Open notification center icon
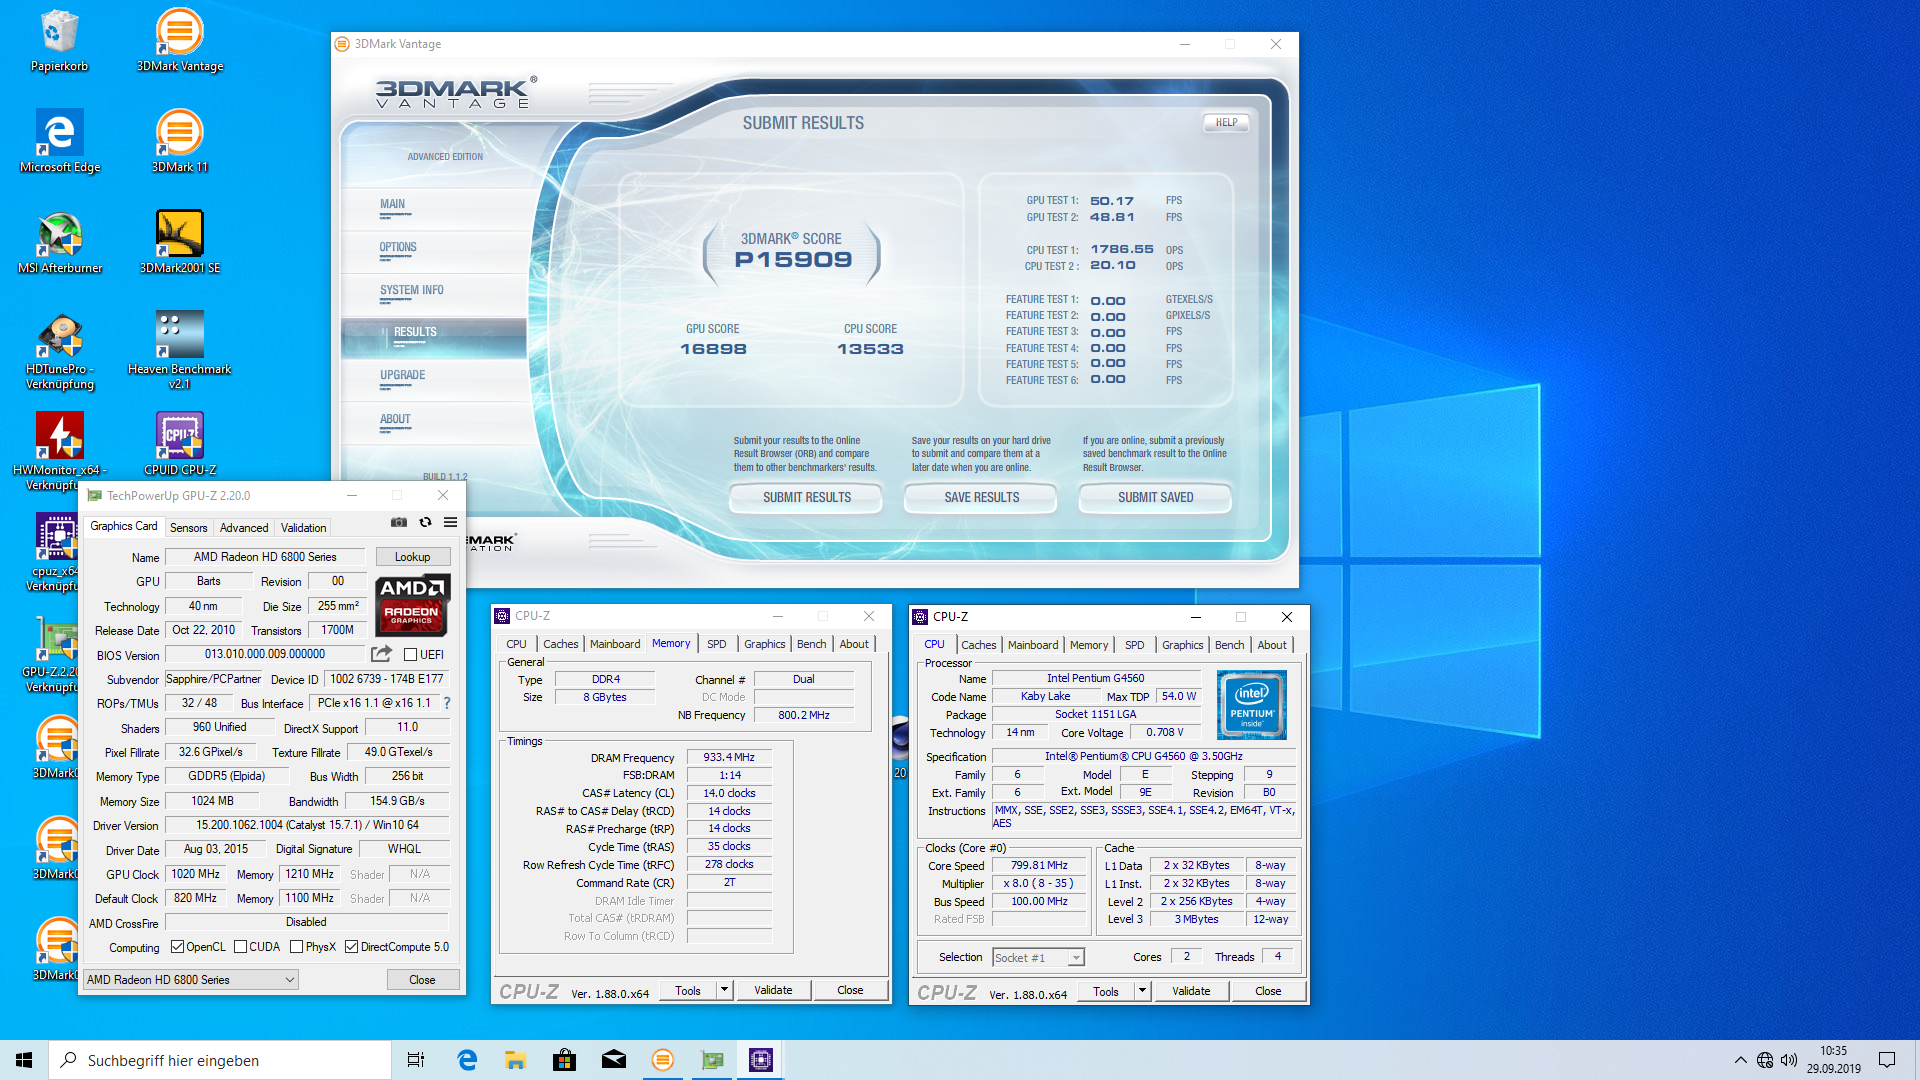1920x1080 pixels. tap(1887, 1060)
